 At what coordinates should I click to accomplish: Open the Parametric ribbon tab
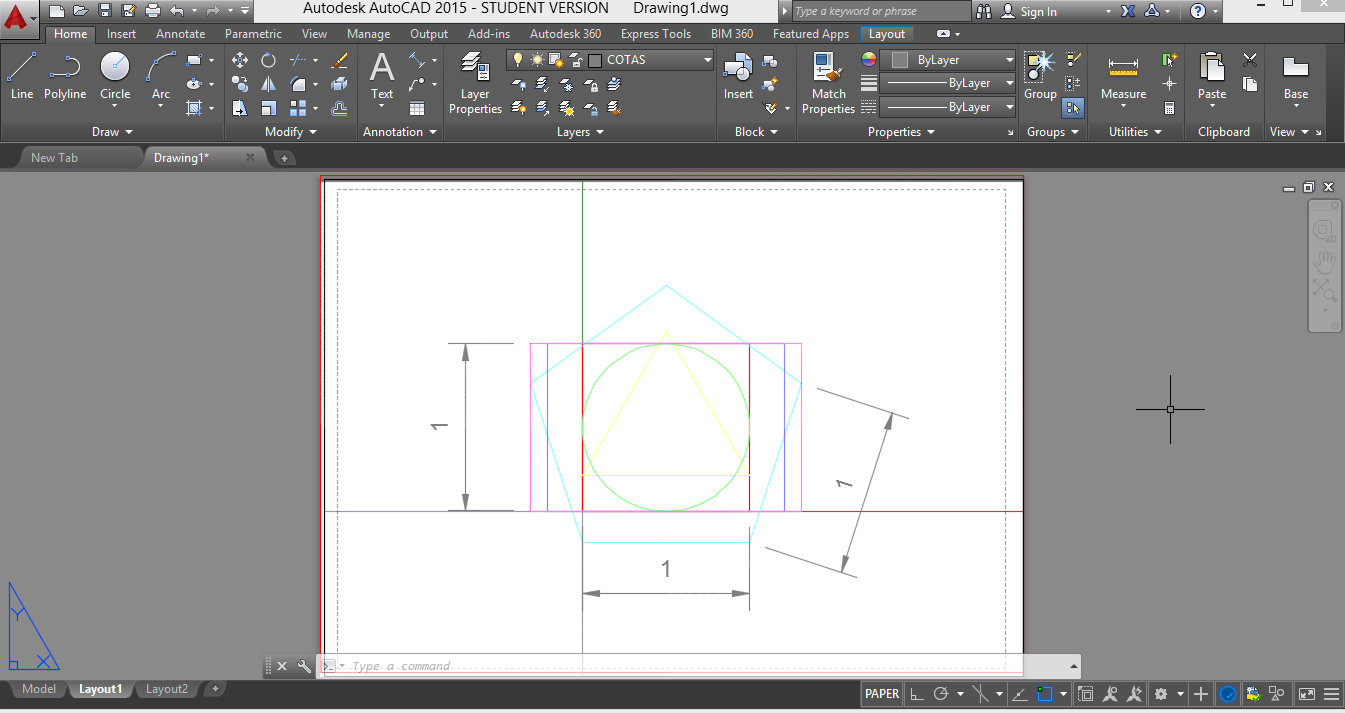pyautogui.click(x=253, y=34)
